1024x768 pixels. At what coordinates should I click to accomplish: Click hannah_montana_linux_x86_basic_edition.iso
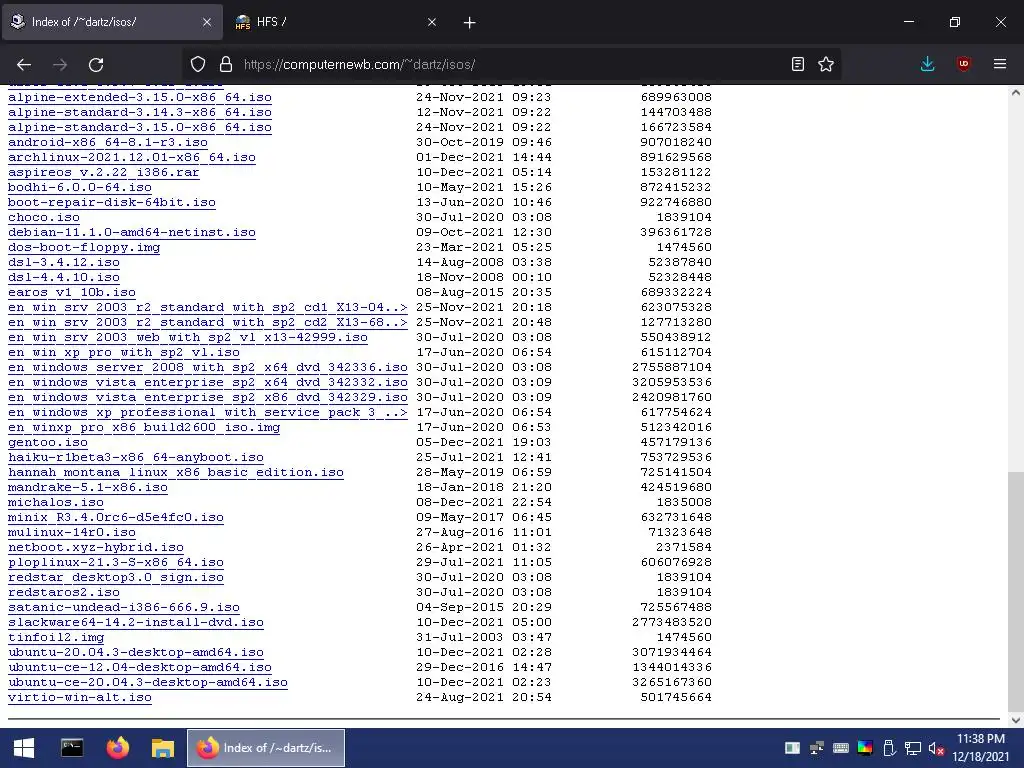point(176,473)
